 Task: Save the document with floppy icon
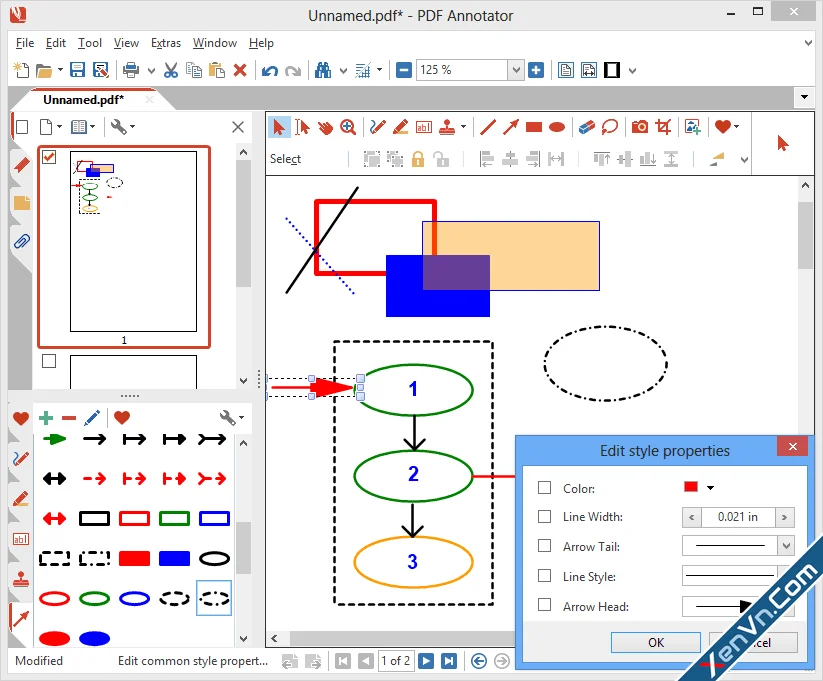(x=77, y=70)
